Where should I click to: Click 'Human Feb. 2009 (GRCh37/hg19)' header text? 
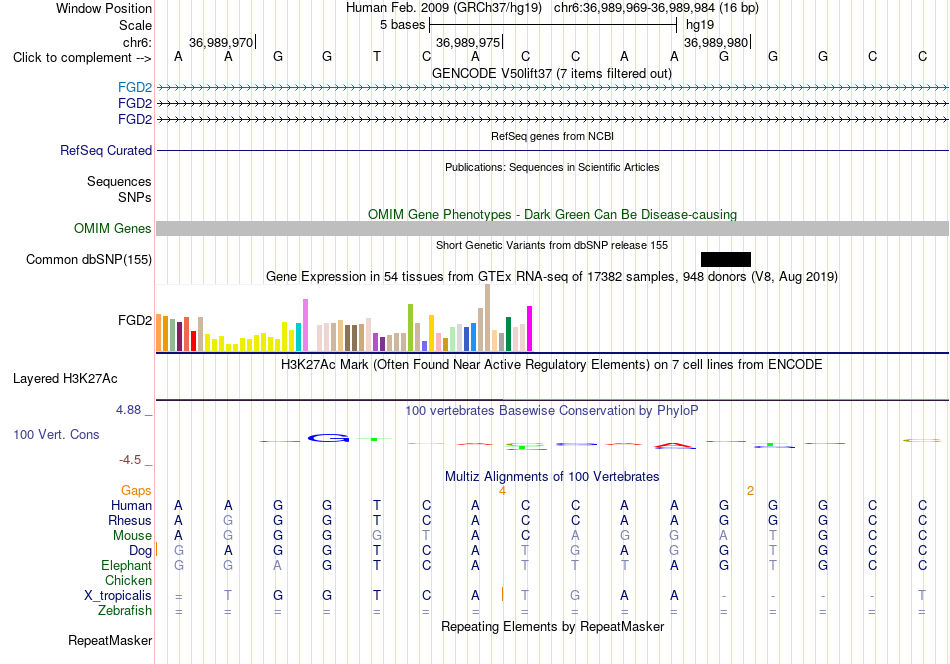pyautogui.click(x=444, y=8)
